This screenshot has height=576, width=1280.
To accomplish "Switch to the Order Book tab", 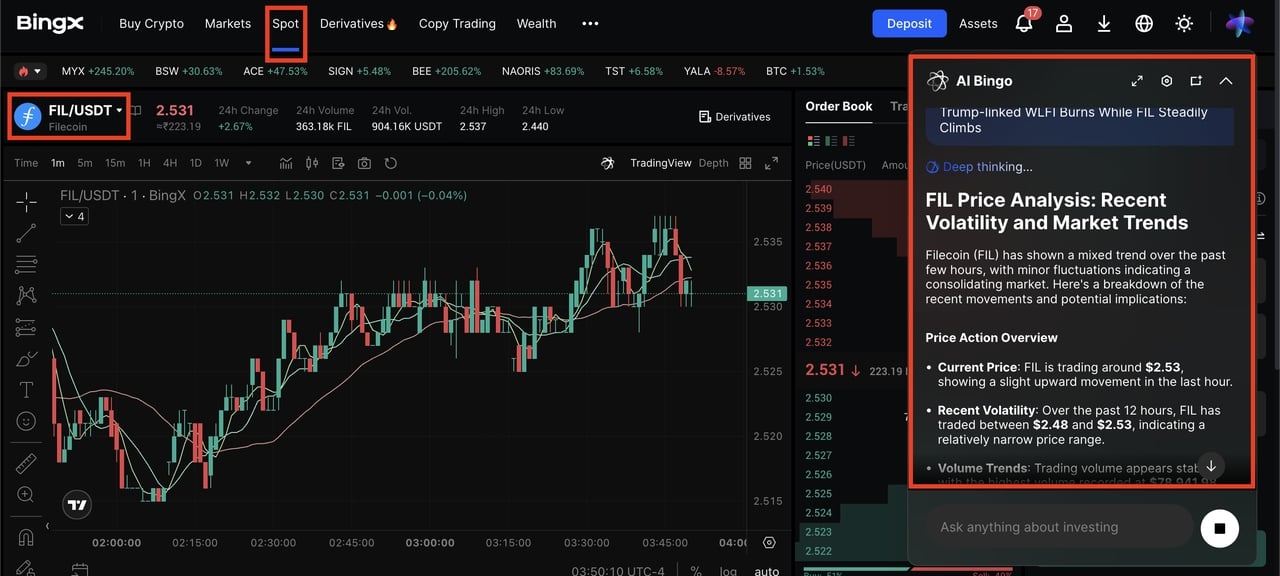I will pos(839,106).
